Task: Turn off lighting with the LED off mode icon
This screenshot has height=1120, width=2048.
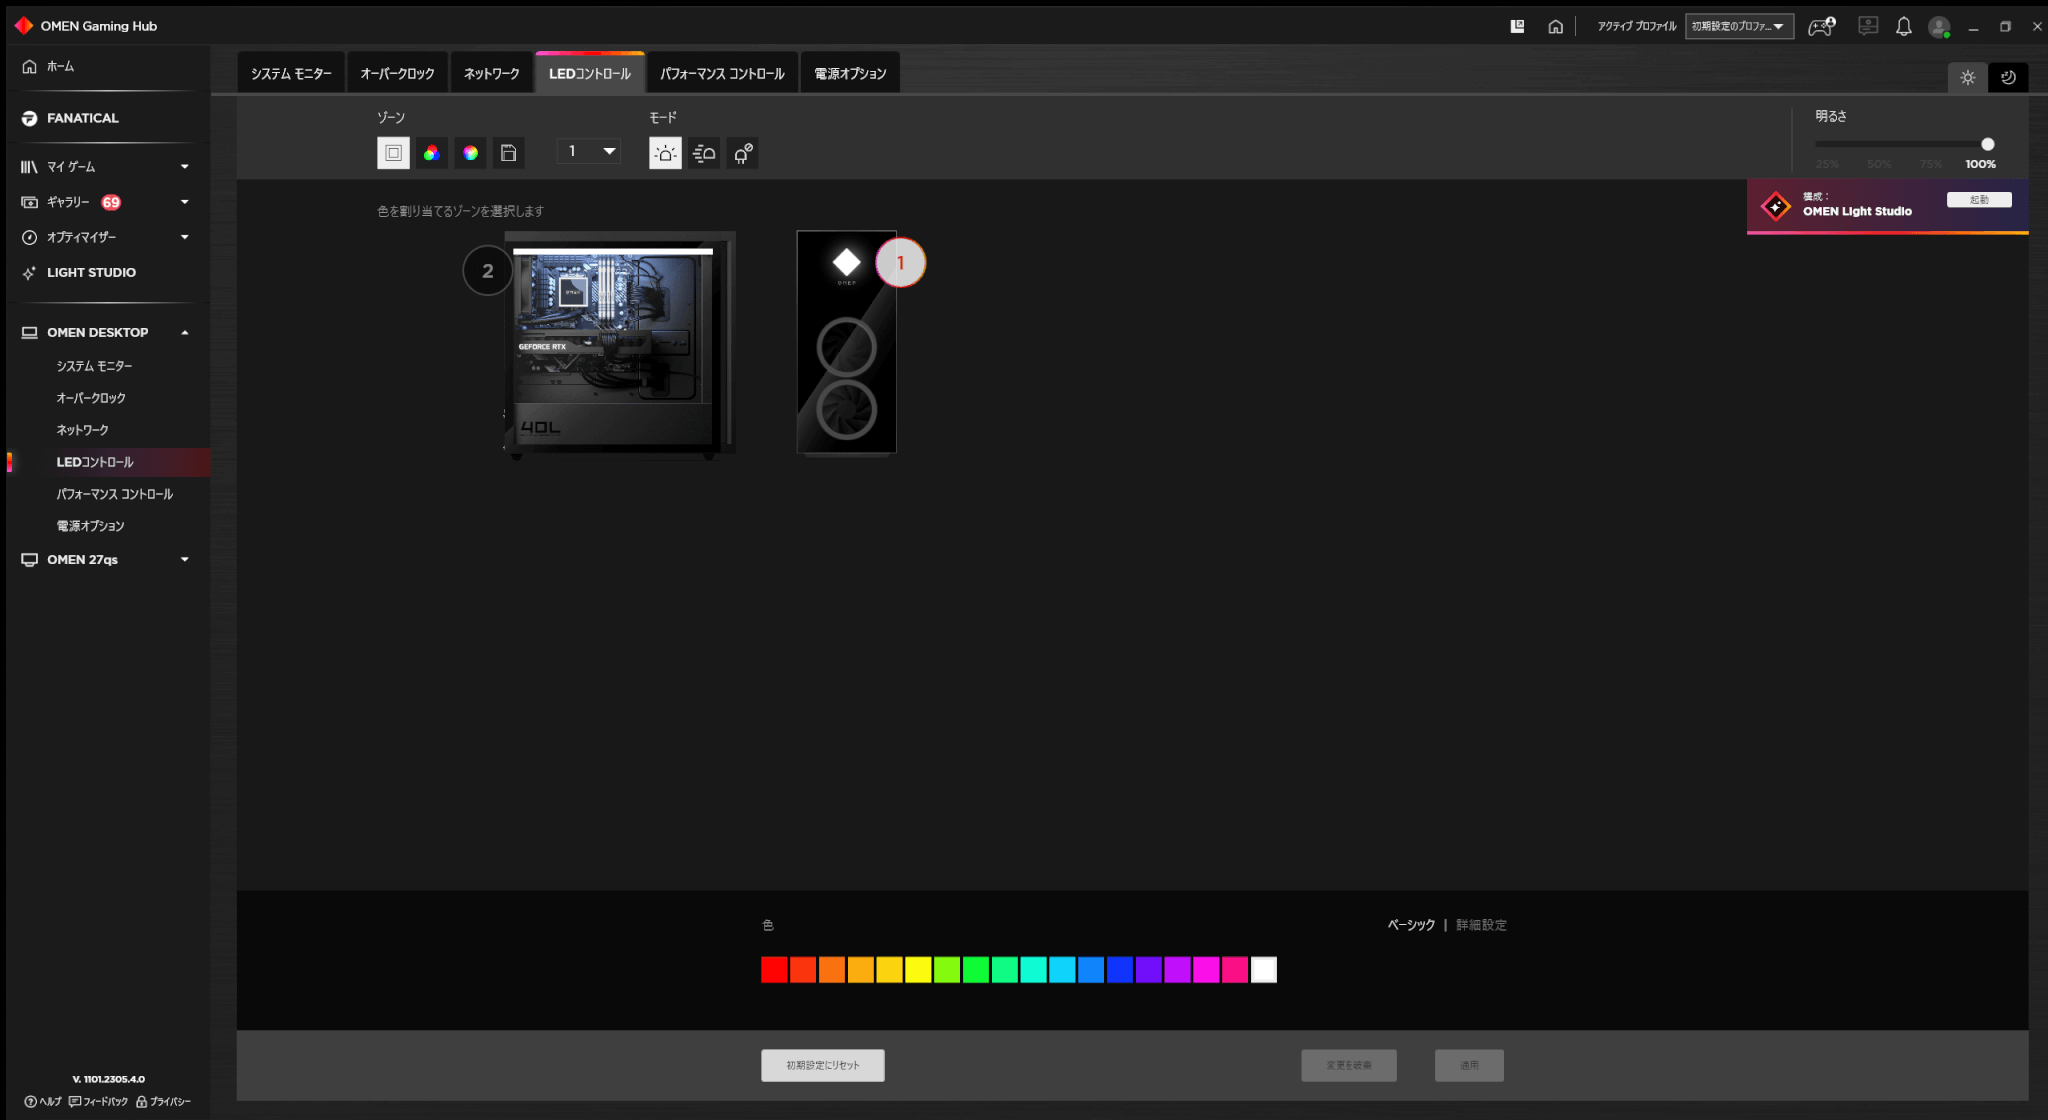Action: 742,153
